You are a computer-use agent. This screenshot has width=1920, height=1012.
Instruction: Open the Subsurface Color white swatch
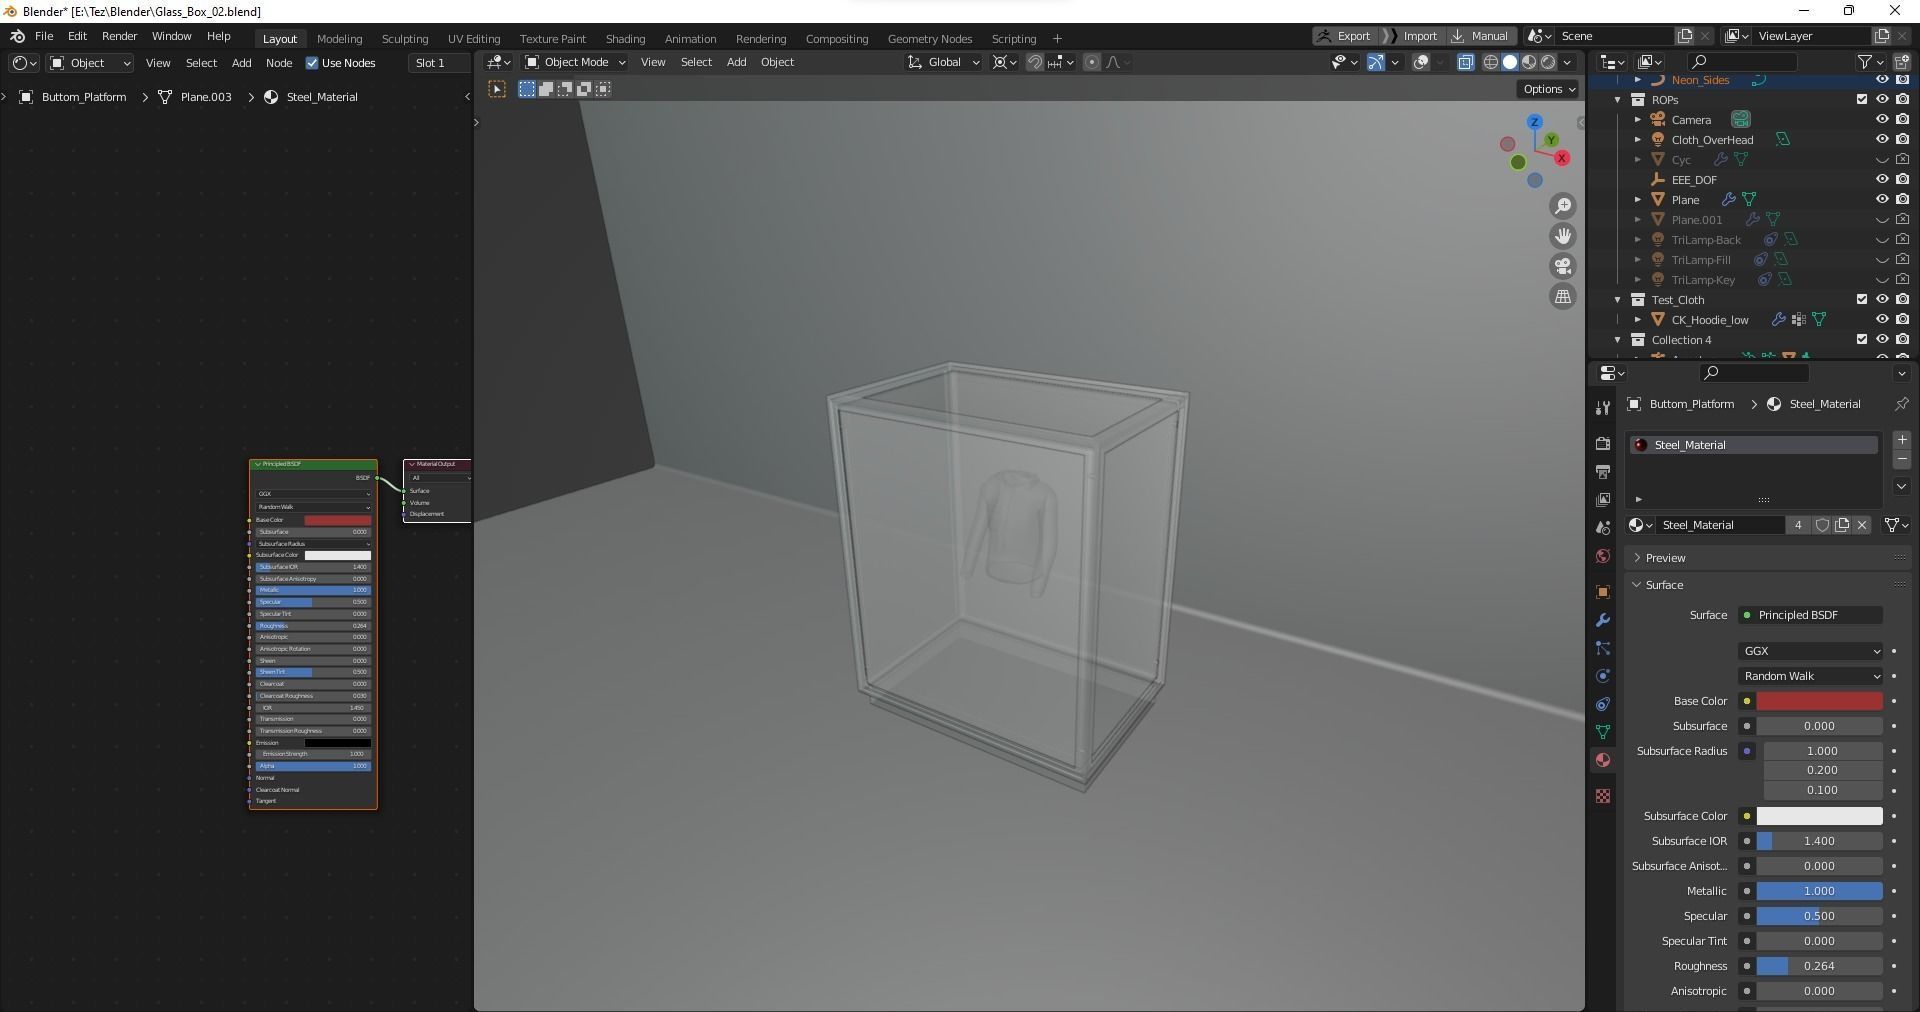[x=1819, y=816]
